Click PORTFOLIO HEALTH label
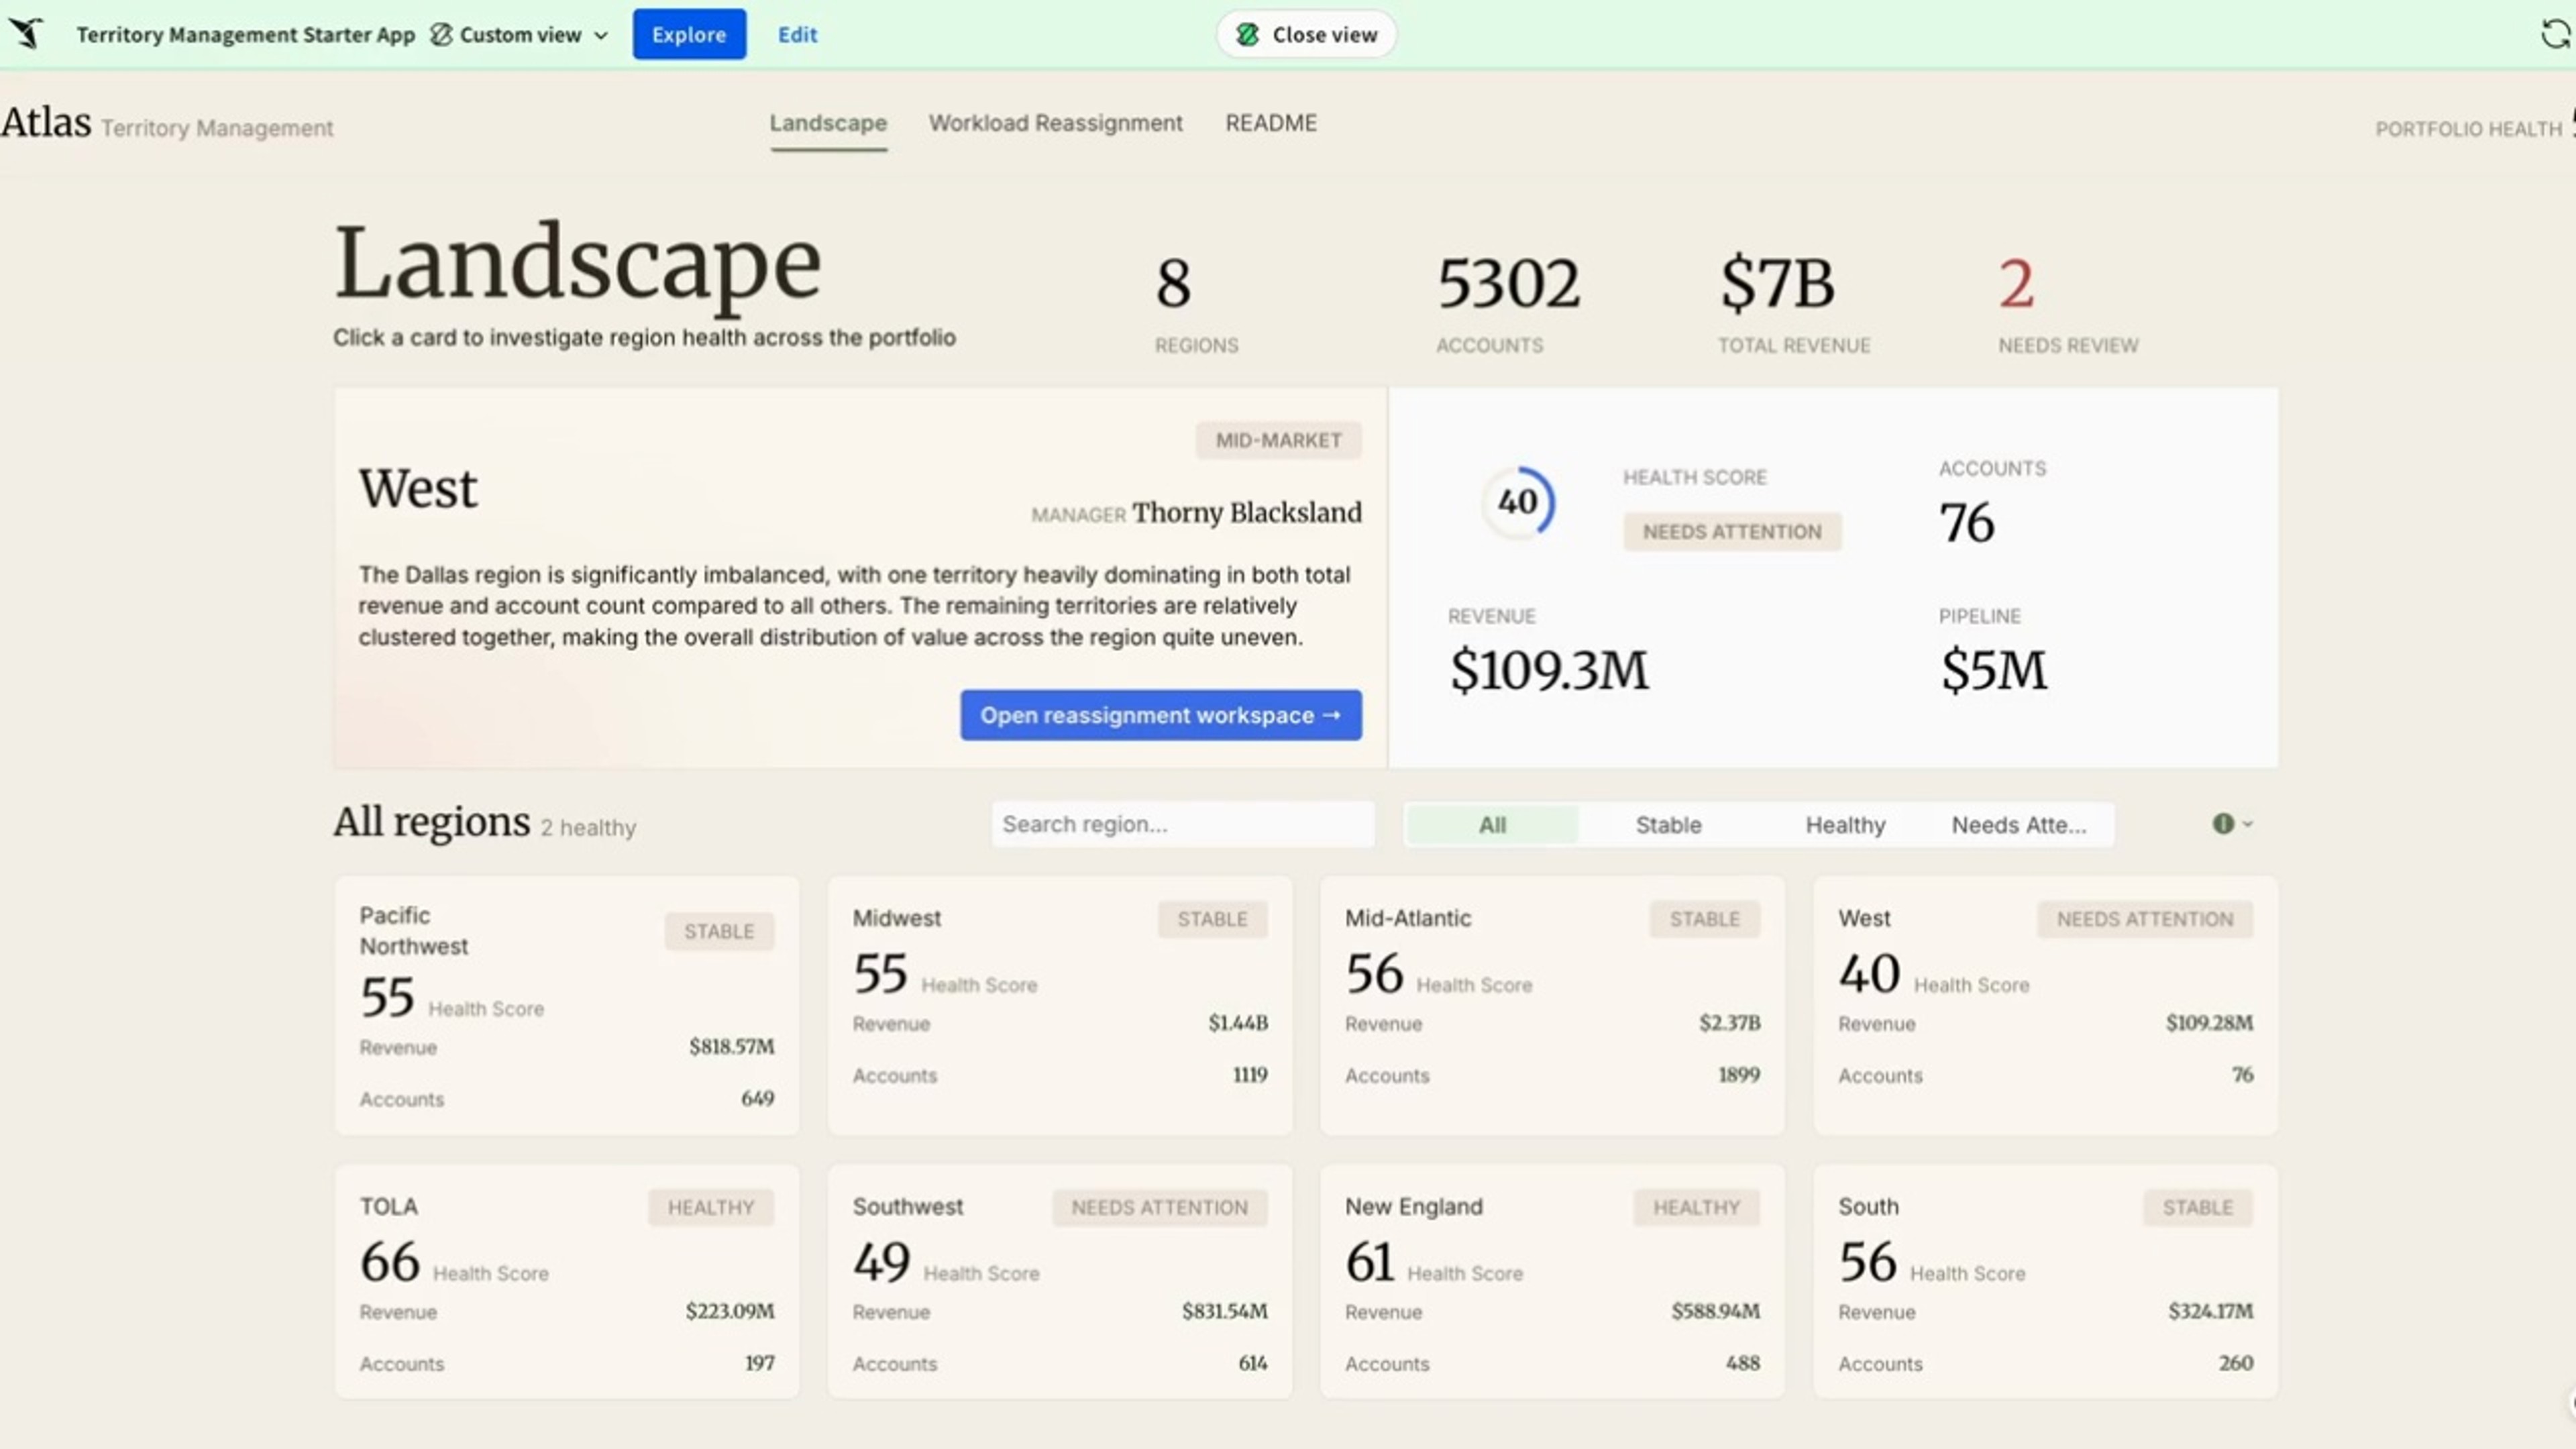The width and height of the screenshot is (2576, 1449). (2468, 129)
